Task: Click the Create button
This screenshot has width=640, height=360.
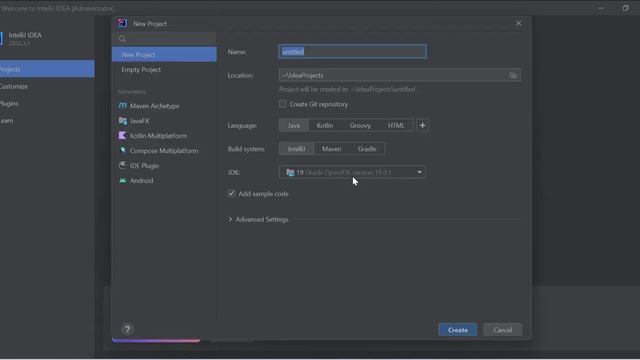Action: [x=458, y=330]
